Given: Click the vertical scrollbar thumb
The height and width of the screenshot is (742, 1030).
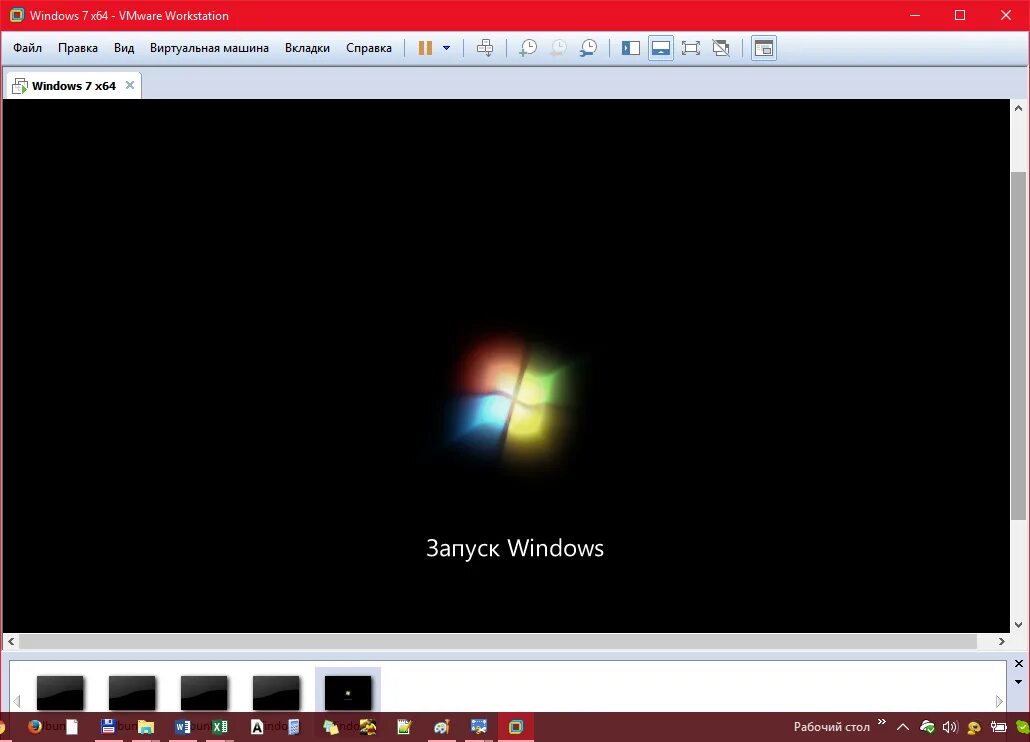Looking at the screenshot, I should 1018,346.
